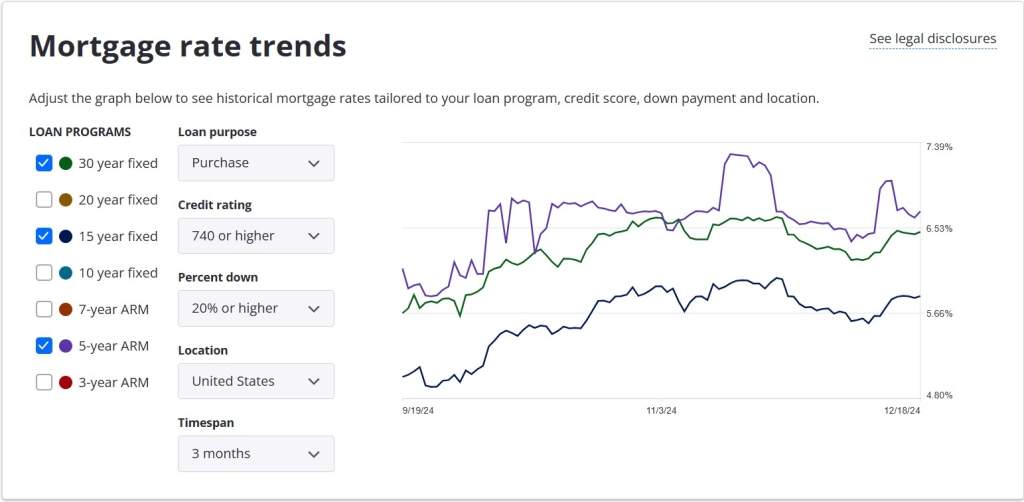
Task: Uncheck the 5-year ARM checkbox
Action: 44,345
